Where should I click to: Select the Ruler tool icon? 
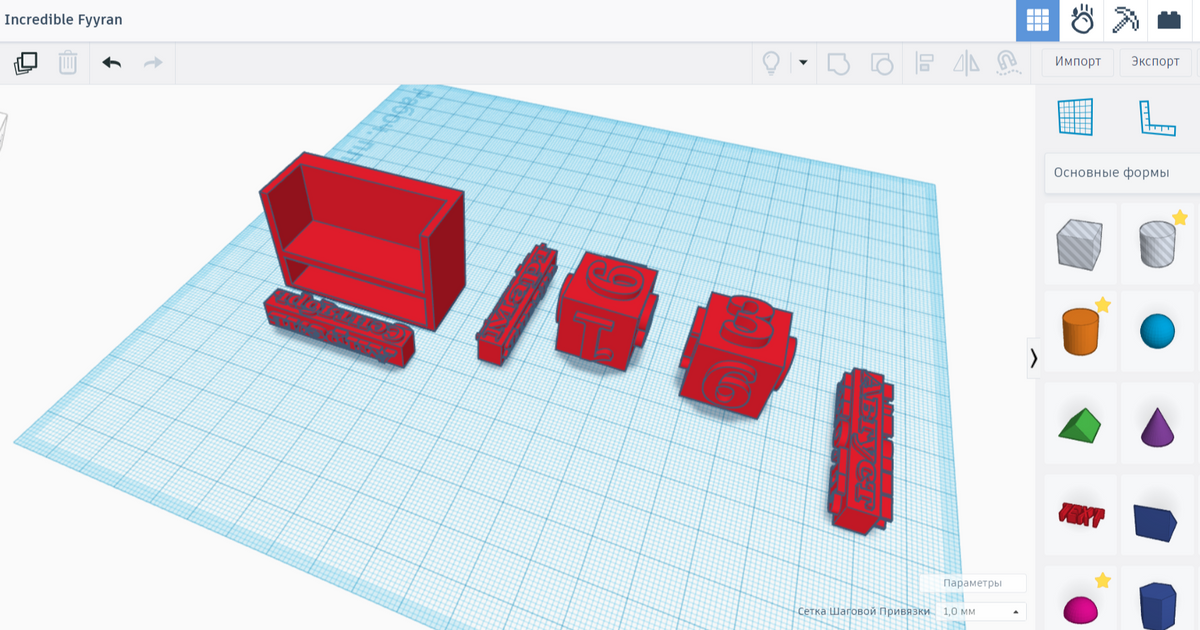coord(1157,117)
